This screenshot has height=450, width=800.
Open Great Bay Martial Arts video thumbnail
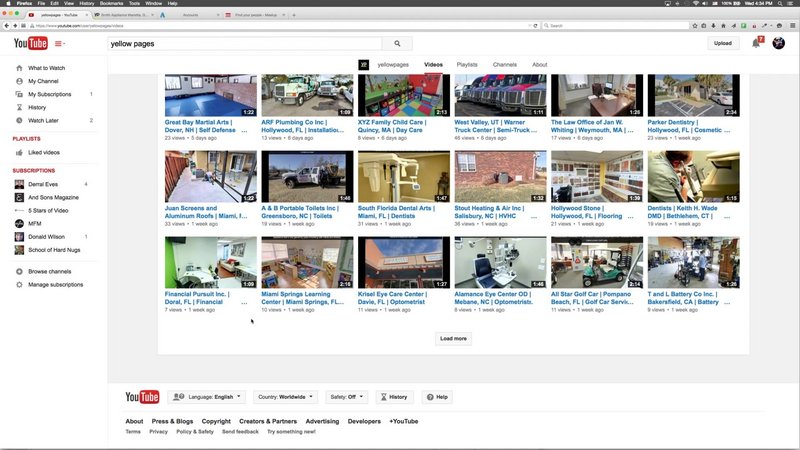click(x=211, y=95)
